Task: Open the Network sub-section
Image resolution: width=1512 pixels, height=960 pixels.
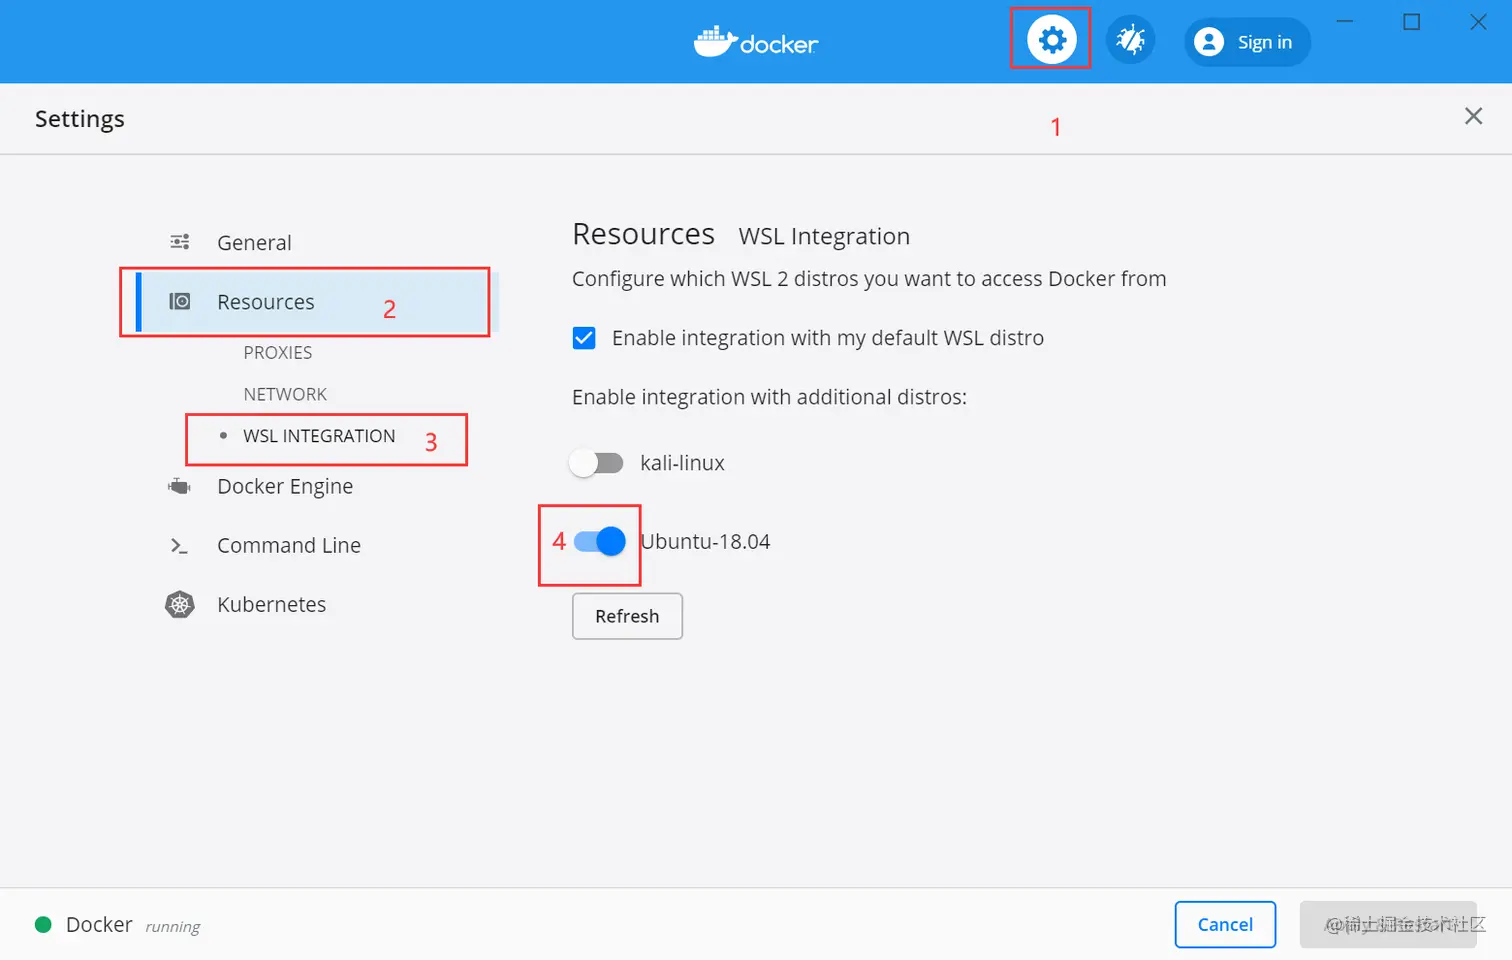Action: [x=285, y=394]
